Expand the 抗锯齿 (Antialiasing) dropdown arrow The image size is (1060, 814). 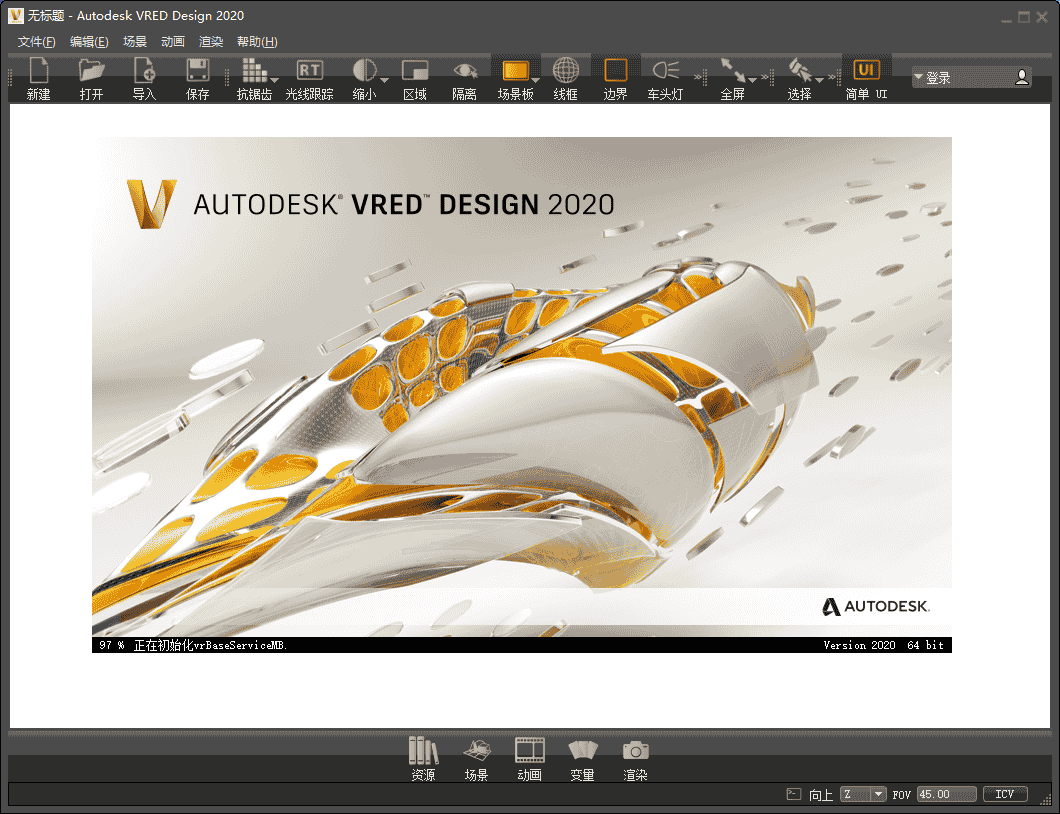pos(274,81)
